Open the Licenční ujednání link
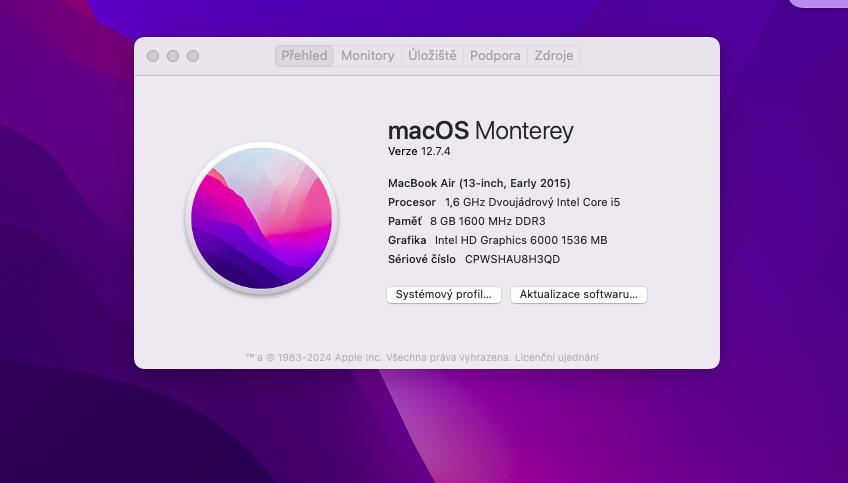 556,358
